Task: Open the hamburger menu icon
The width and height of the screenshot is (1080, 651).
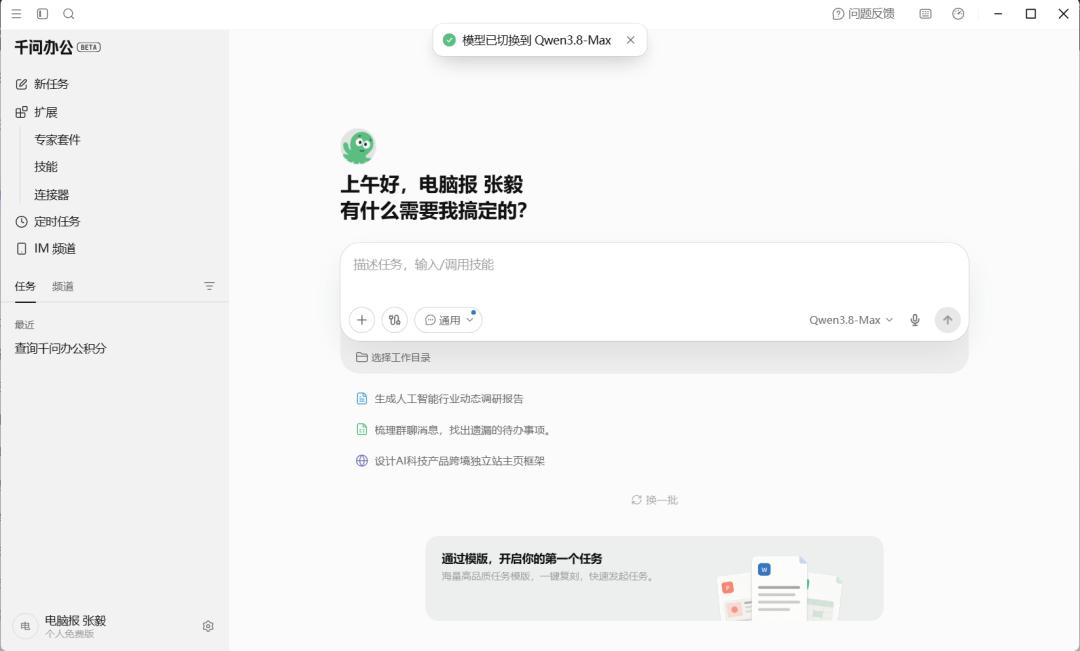Action: 17,14
